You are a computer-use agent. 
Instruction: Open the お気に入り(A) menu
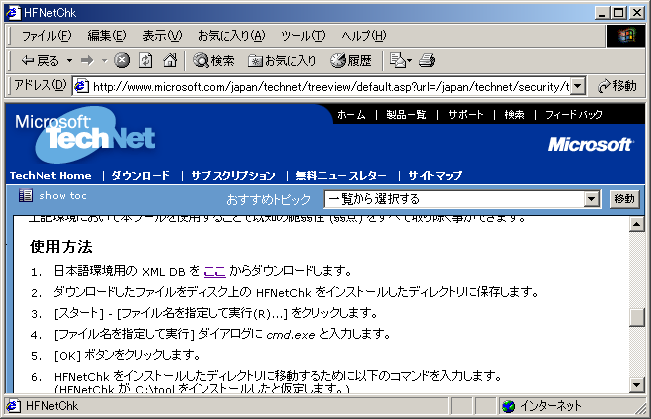click(x=231, y=36)
